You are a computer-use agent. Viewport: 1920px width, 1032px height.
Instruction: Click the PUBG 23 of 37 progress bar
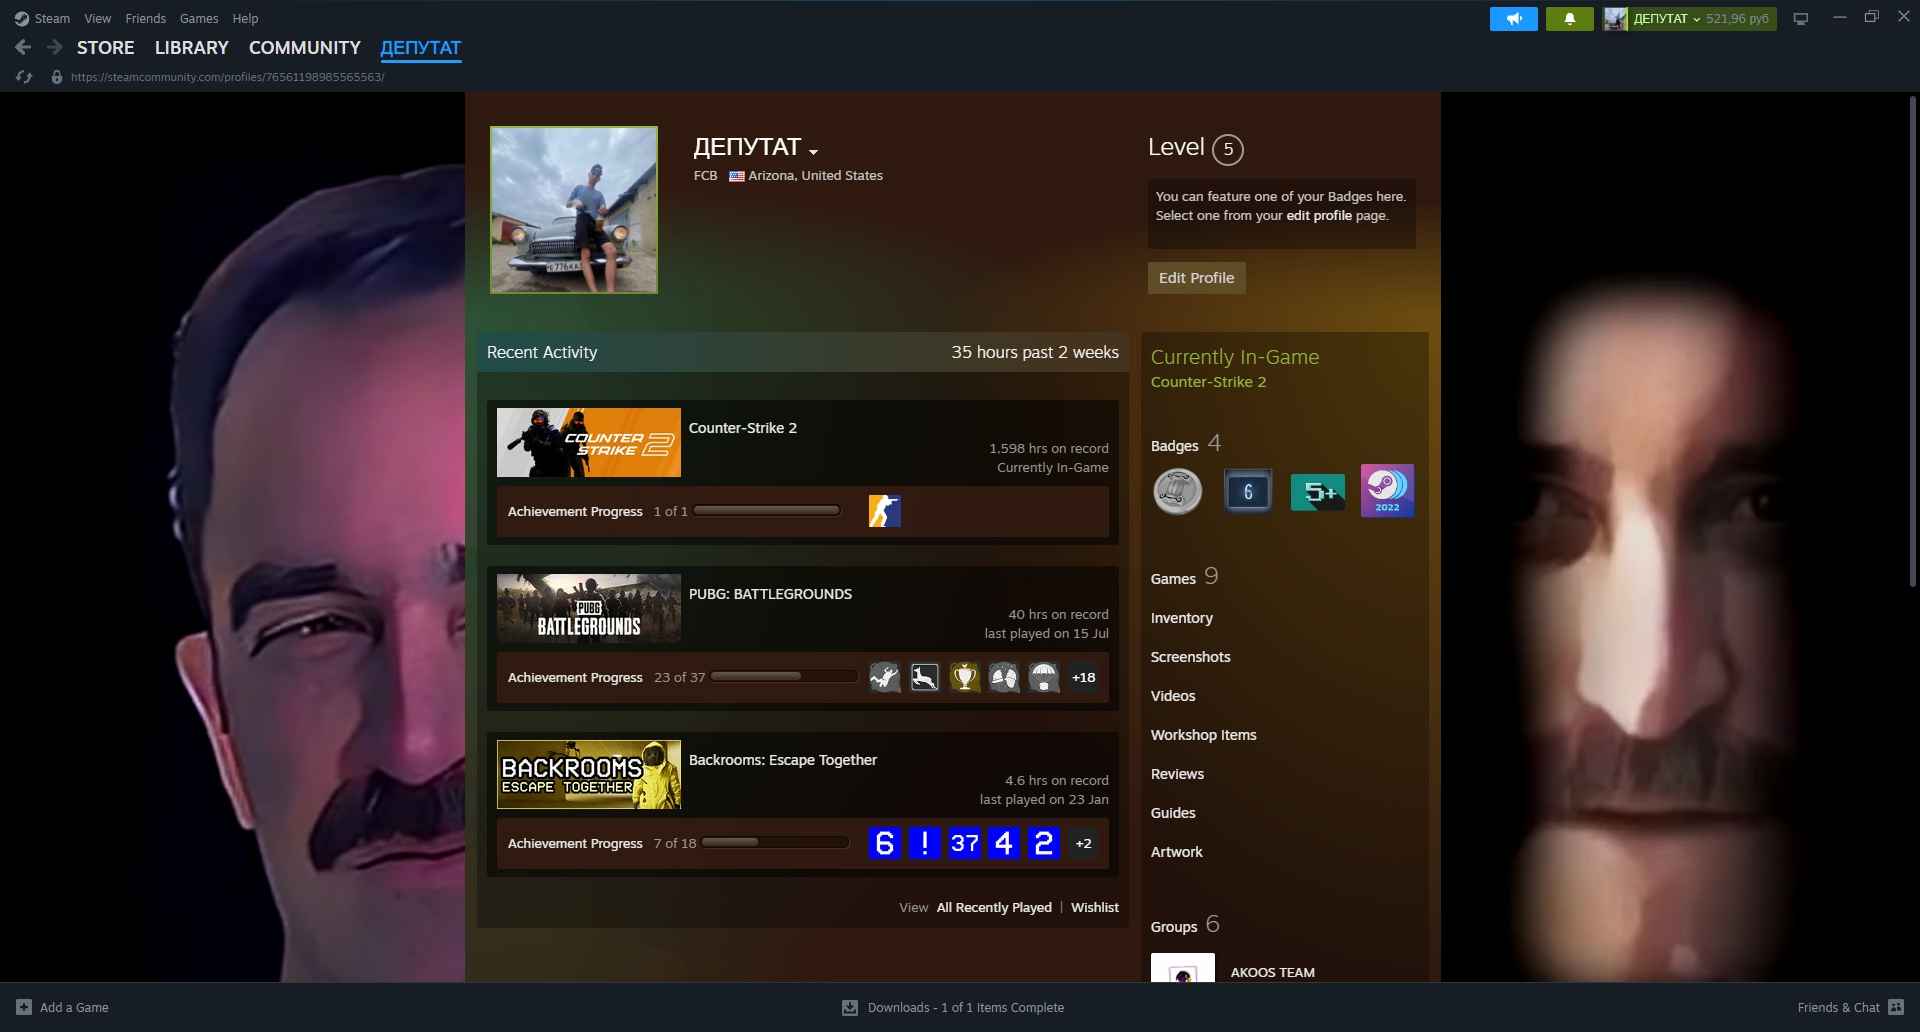pos(784,677)
